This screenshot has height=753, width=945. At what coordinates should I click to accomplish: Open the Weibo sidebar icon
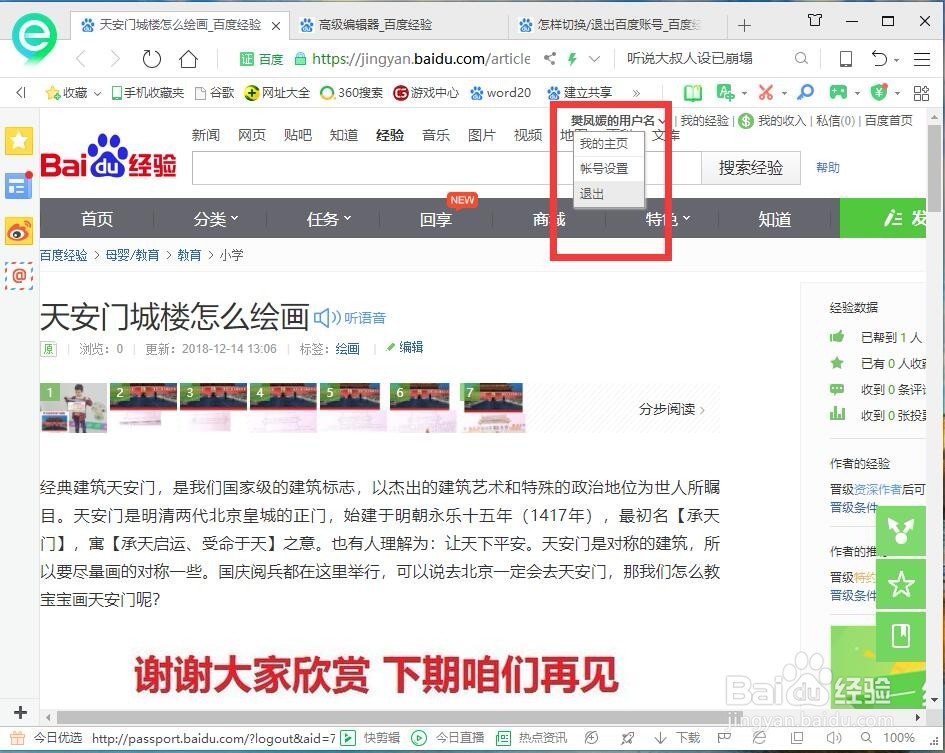[x=19, y=231]
